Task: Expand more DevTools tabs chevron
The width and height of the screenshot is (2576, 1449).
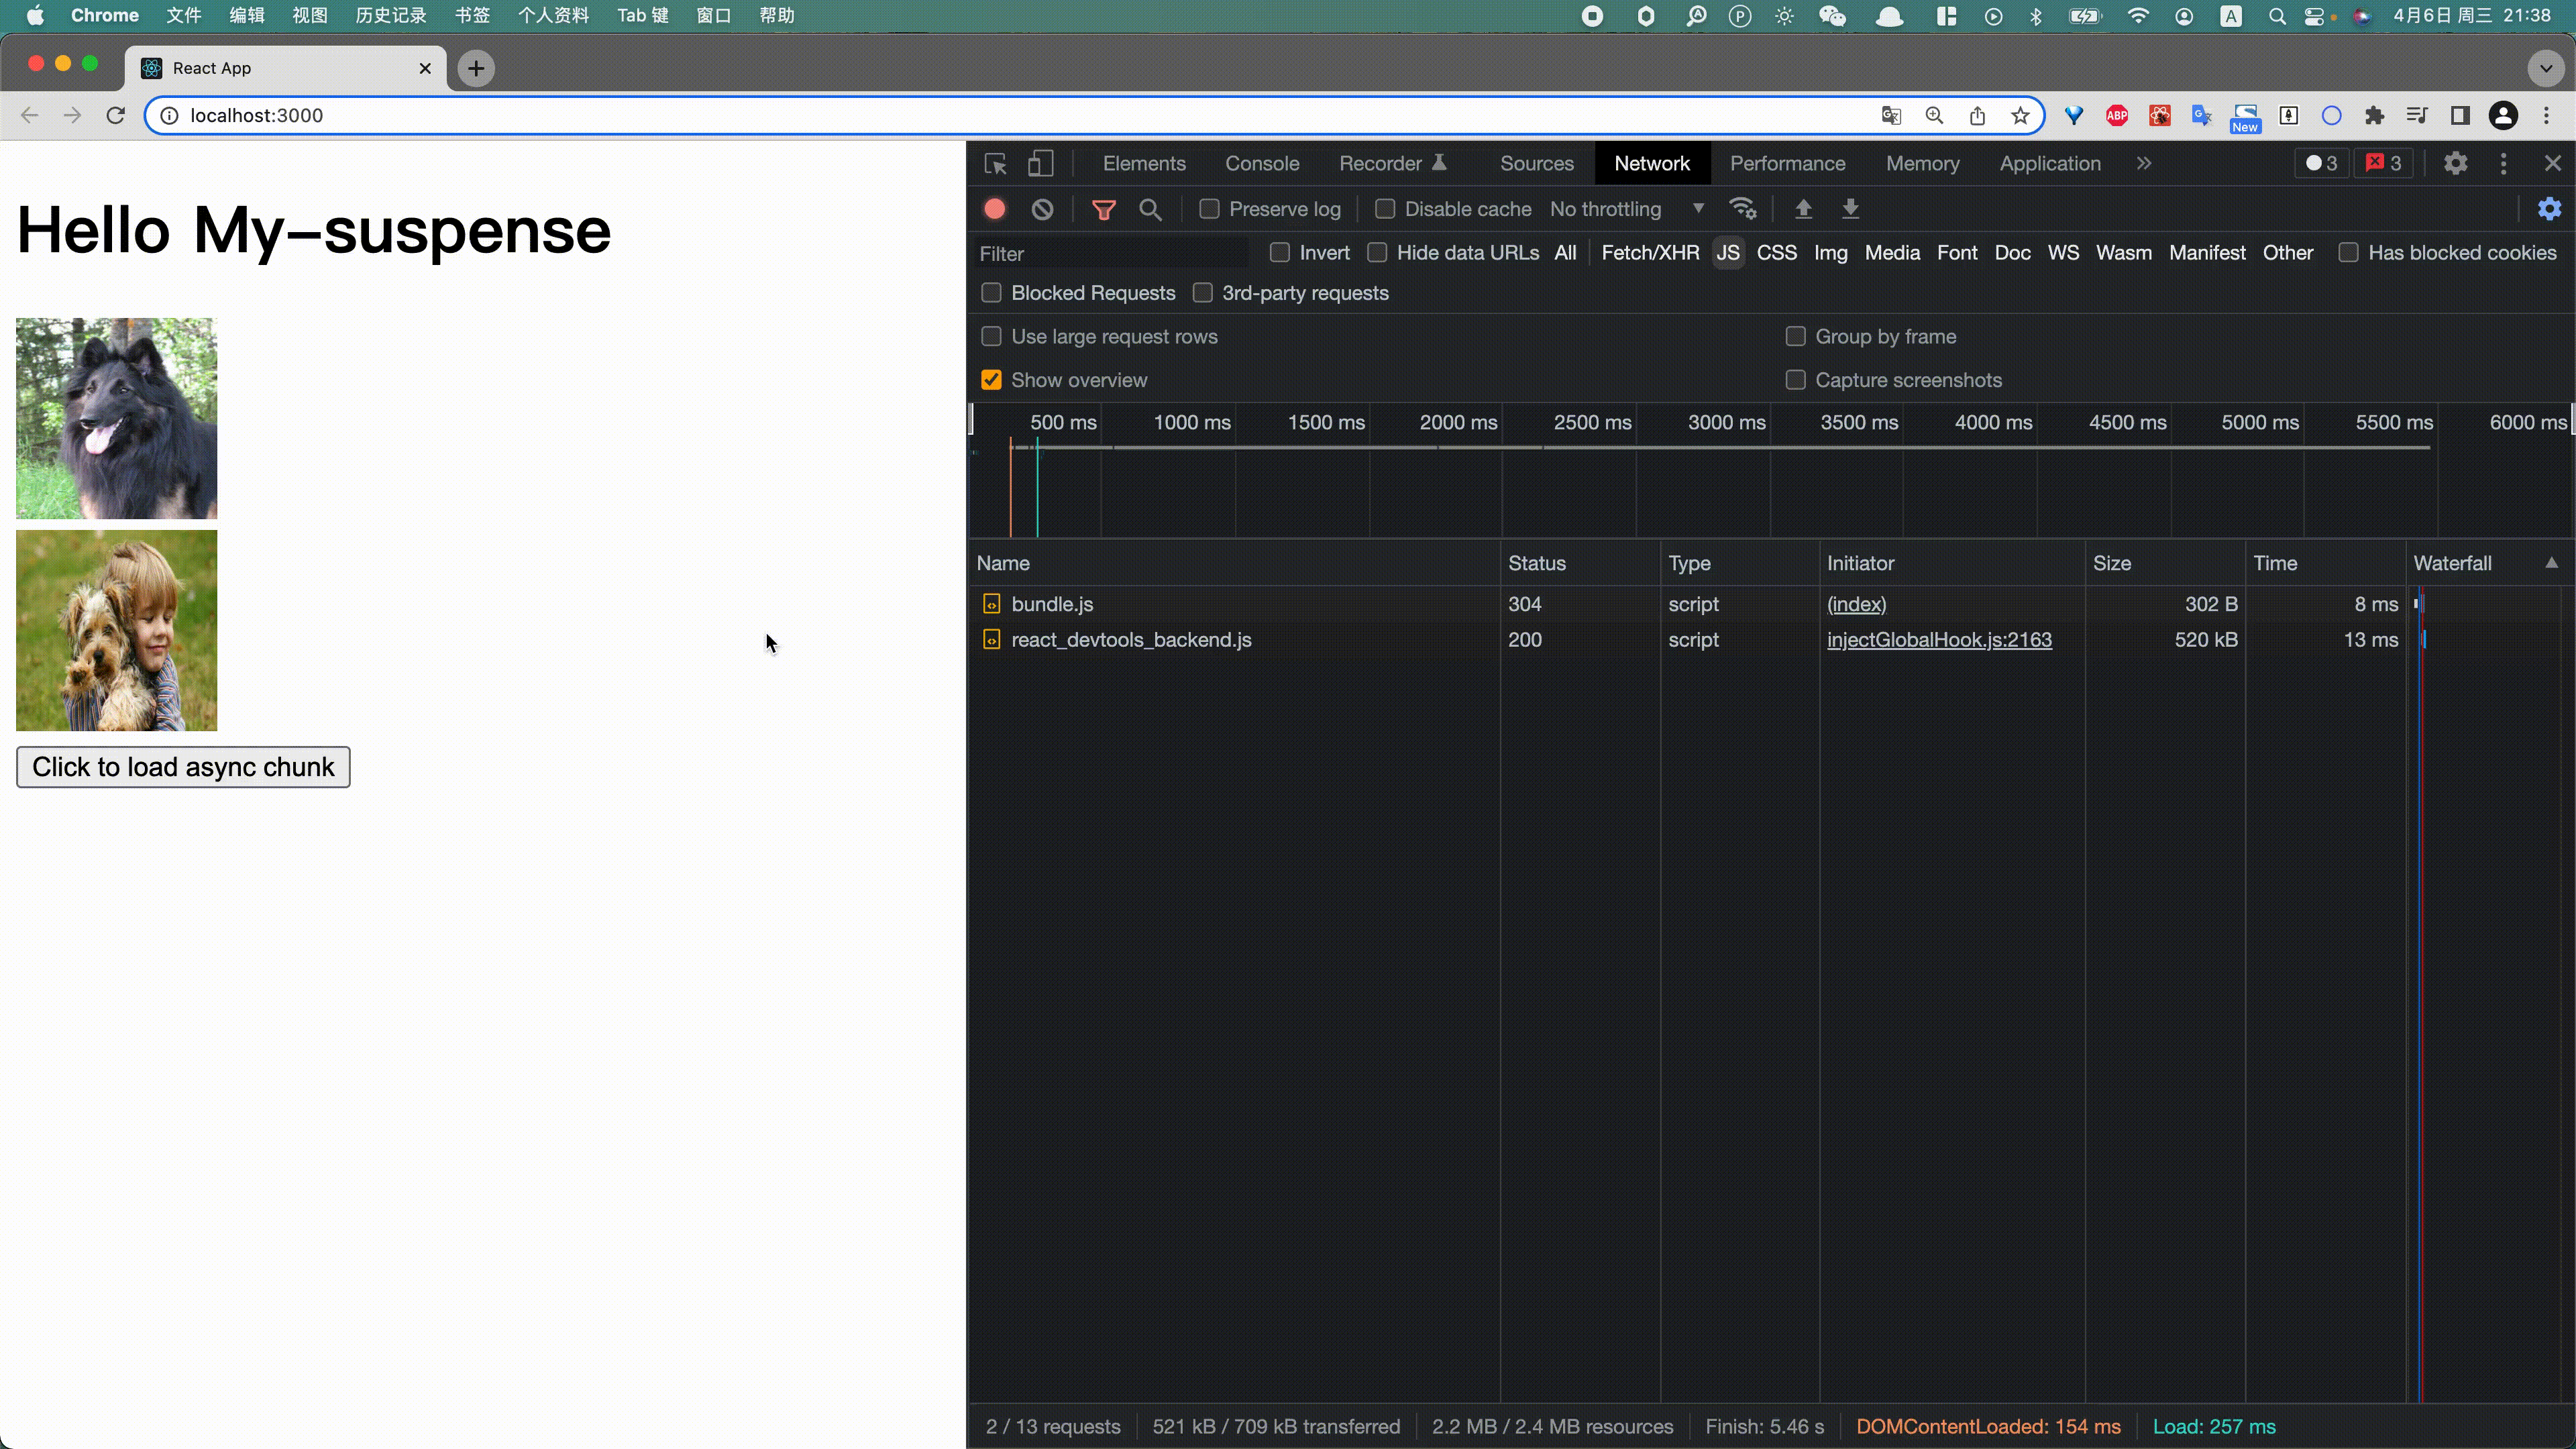Action: point(2144,163)
